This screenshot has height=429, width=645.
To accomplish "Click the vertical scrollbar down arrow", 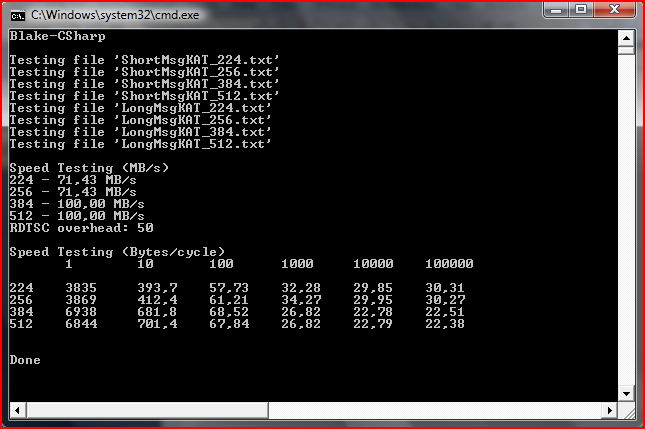I will coord(626,394).
